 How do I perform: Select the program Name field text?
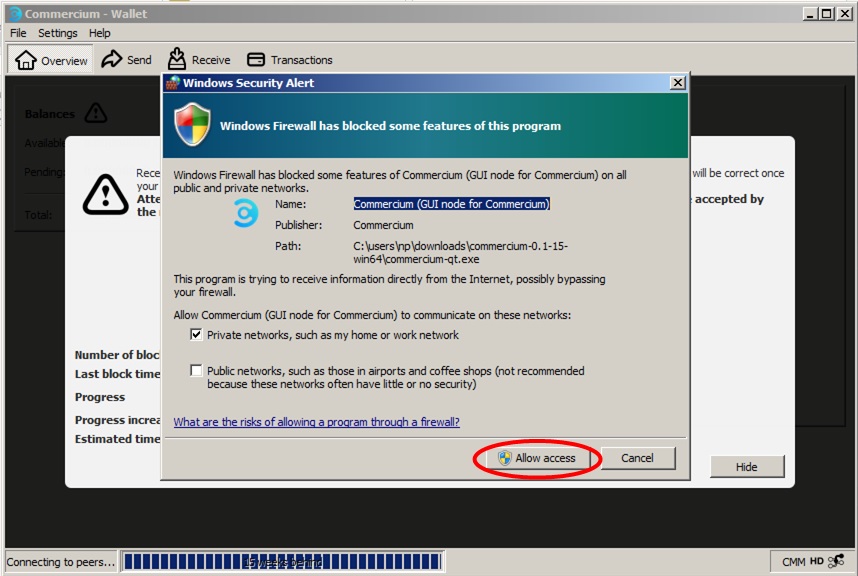tap(451, 204)
